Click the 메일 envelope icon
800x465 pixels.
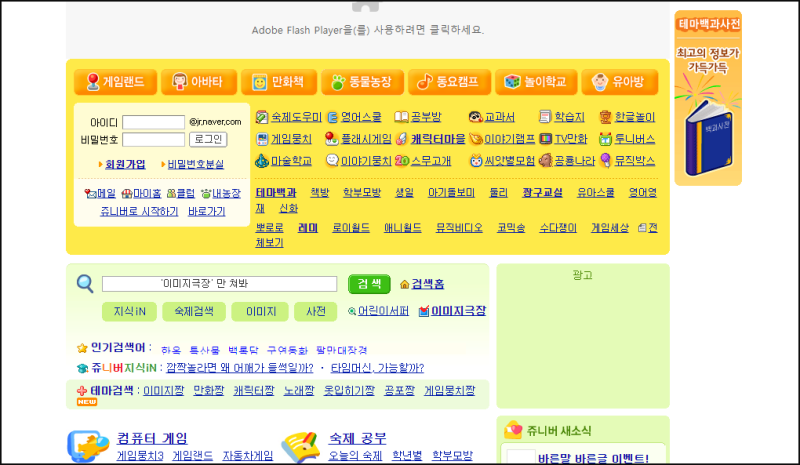(x=90, y=193)
